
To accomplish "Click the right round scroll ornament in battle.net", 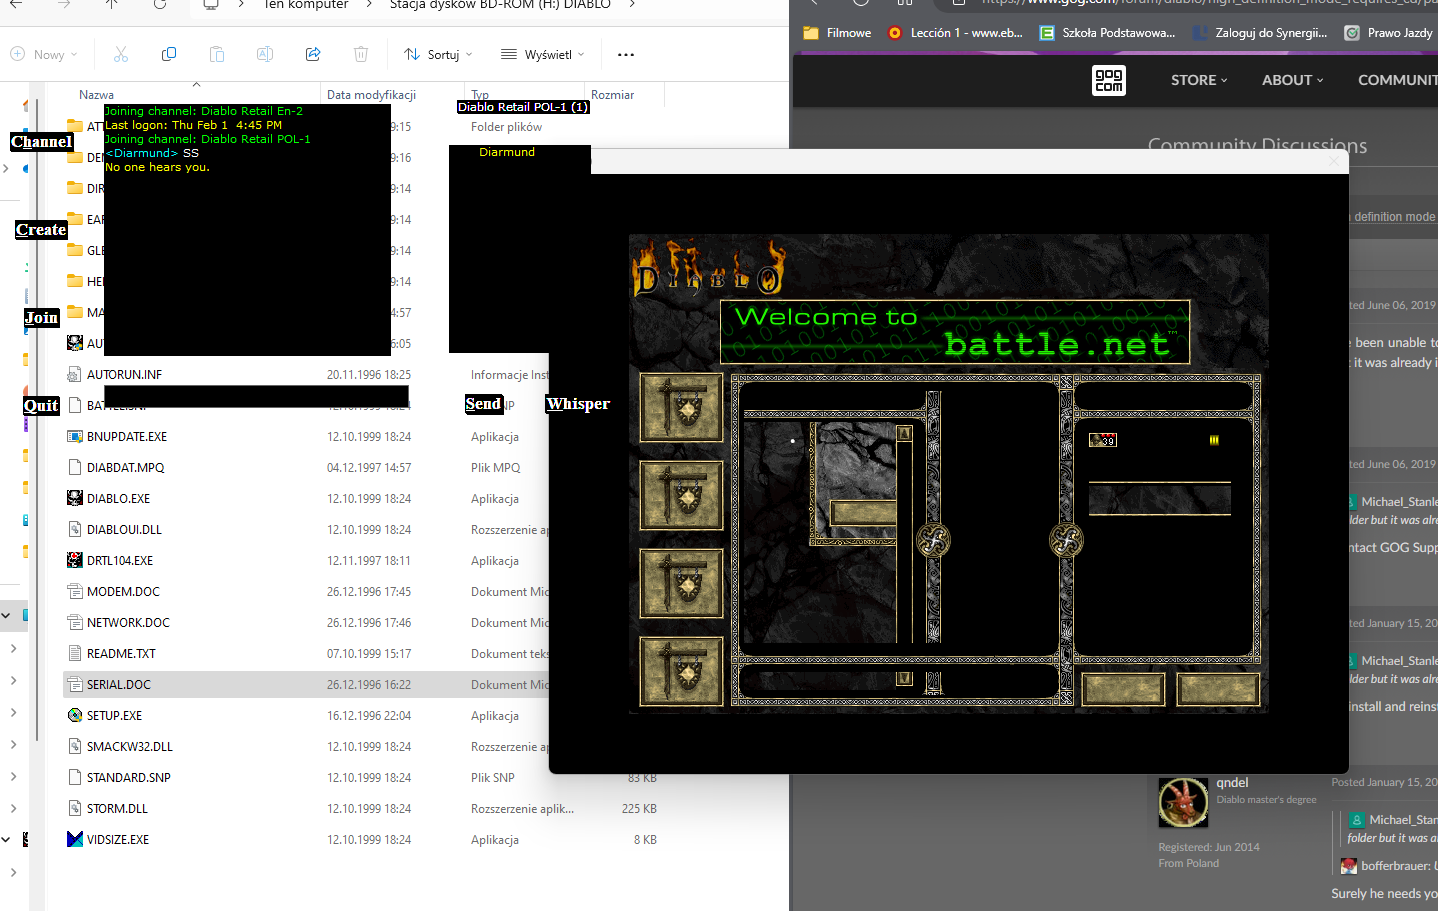I will [x=1066, y=540].
